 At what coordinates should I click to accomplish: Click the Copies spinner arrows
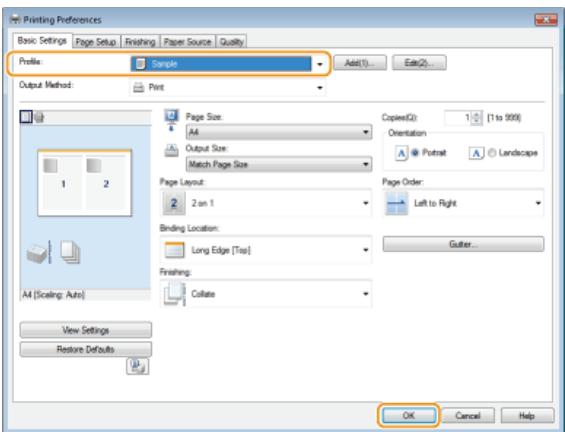[x=476, y=118]
